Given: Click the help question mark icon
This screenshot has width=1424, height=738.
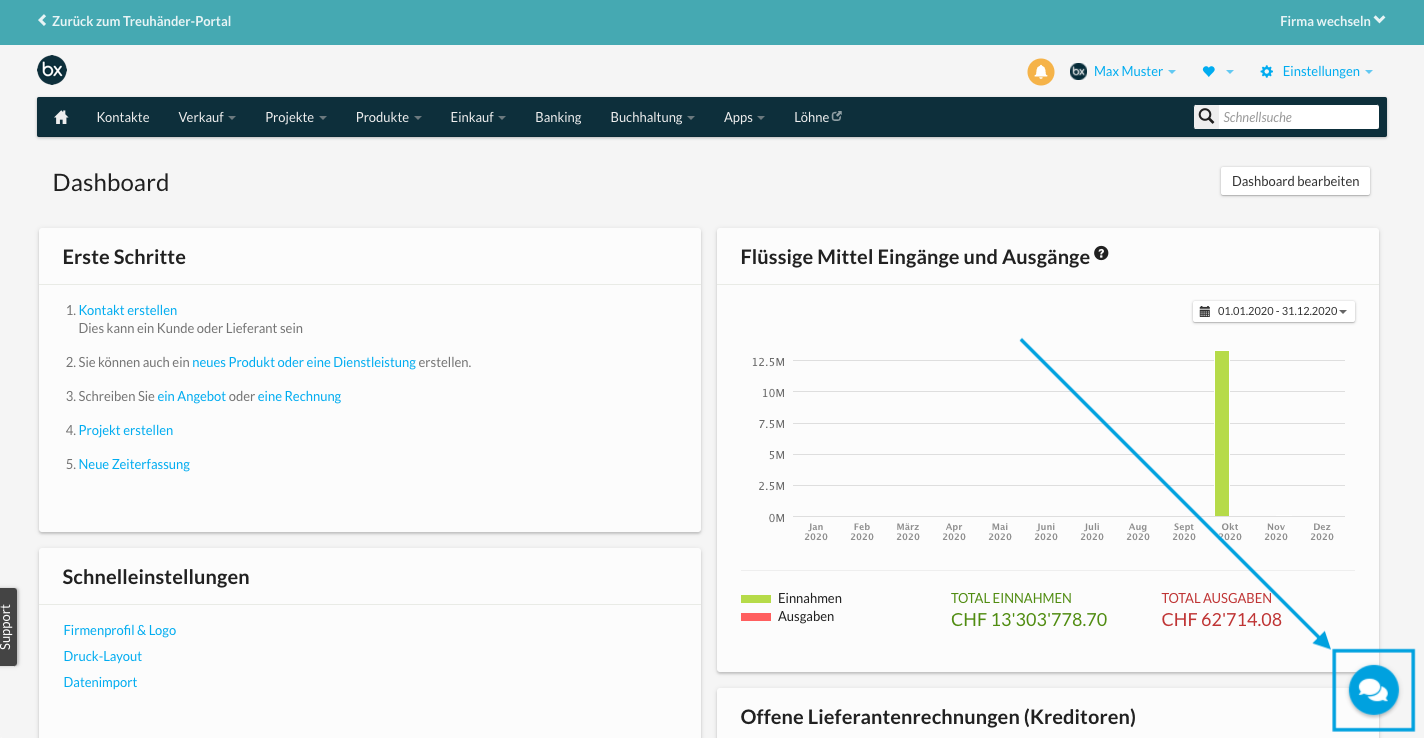Looking at the screenshot, I should pos(1101,254).
